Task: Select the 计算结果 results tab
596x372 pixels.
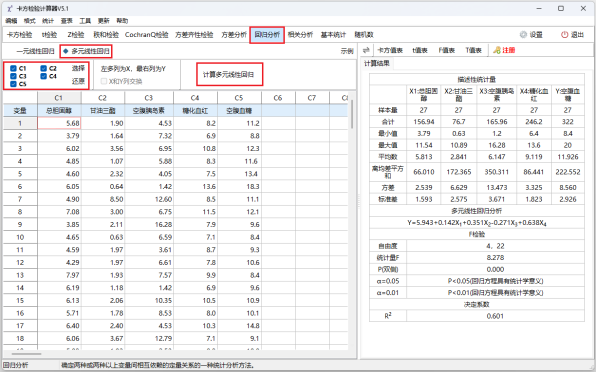Action: click(x=377, y=63)
